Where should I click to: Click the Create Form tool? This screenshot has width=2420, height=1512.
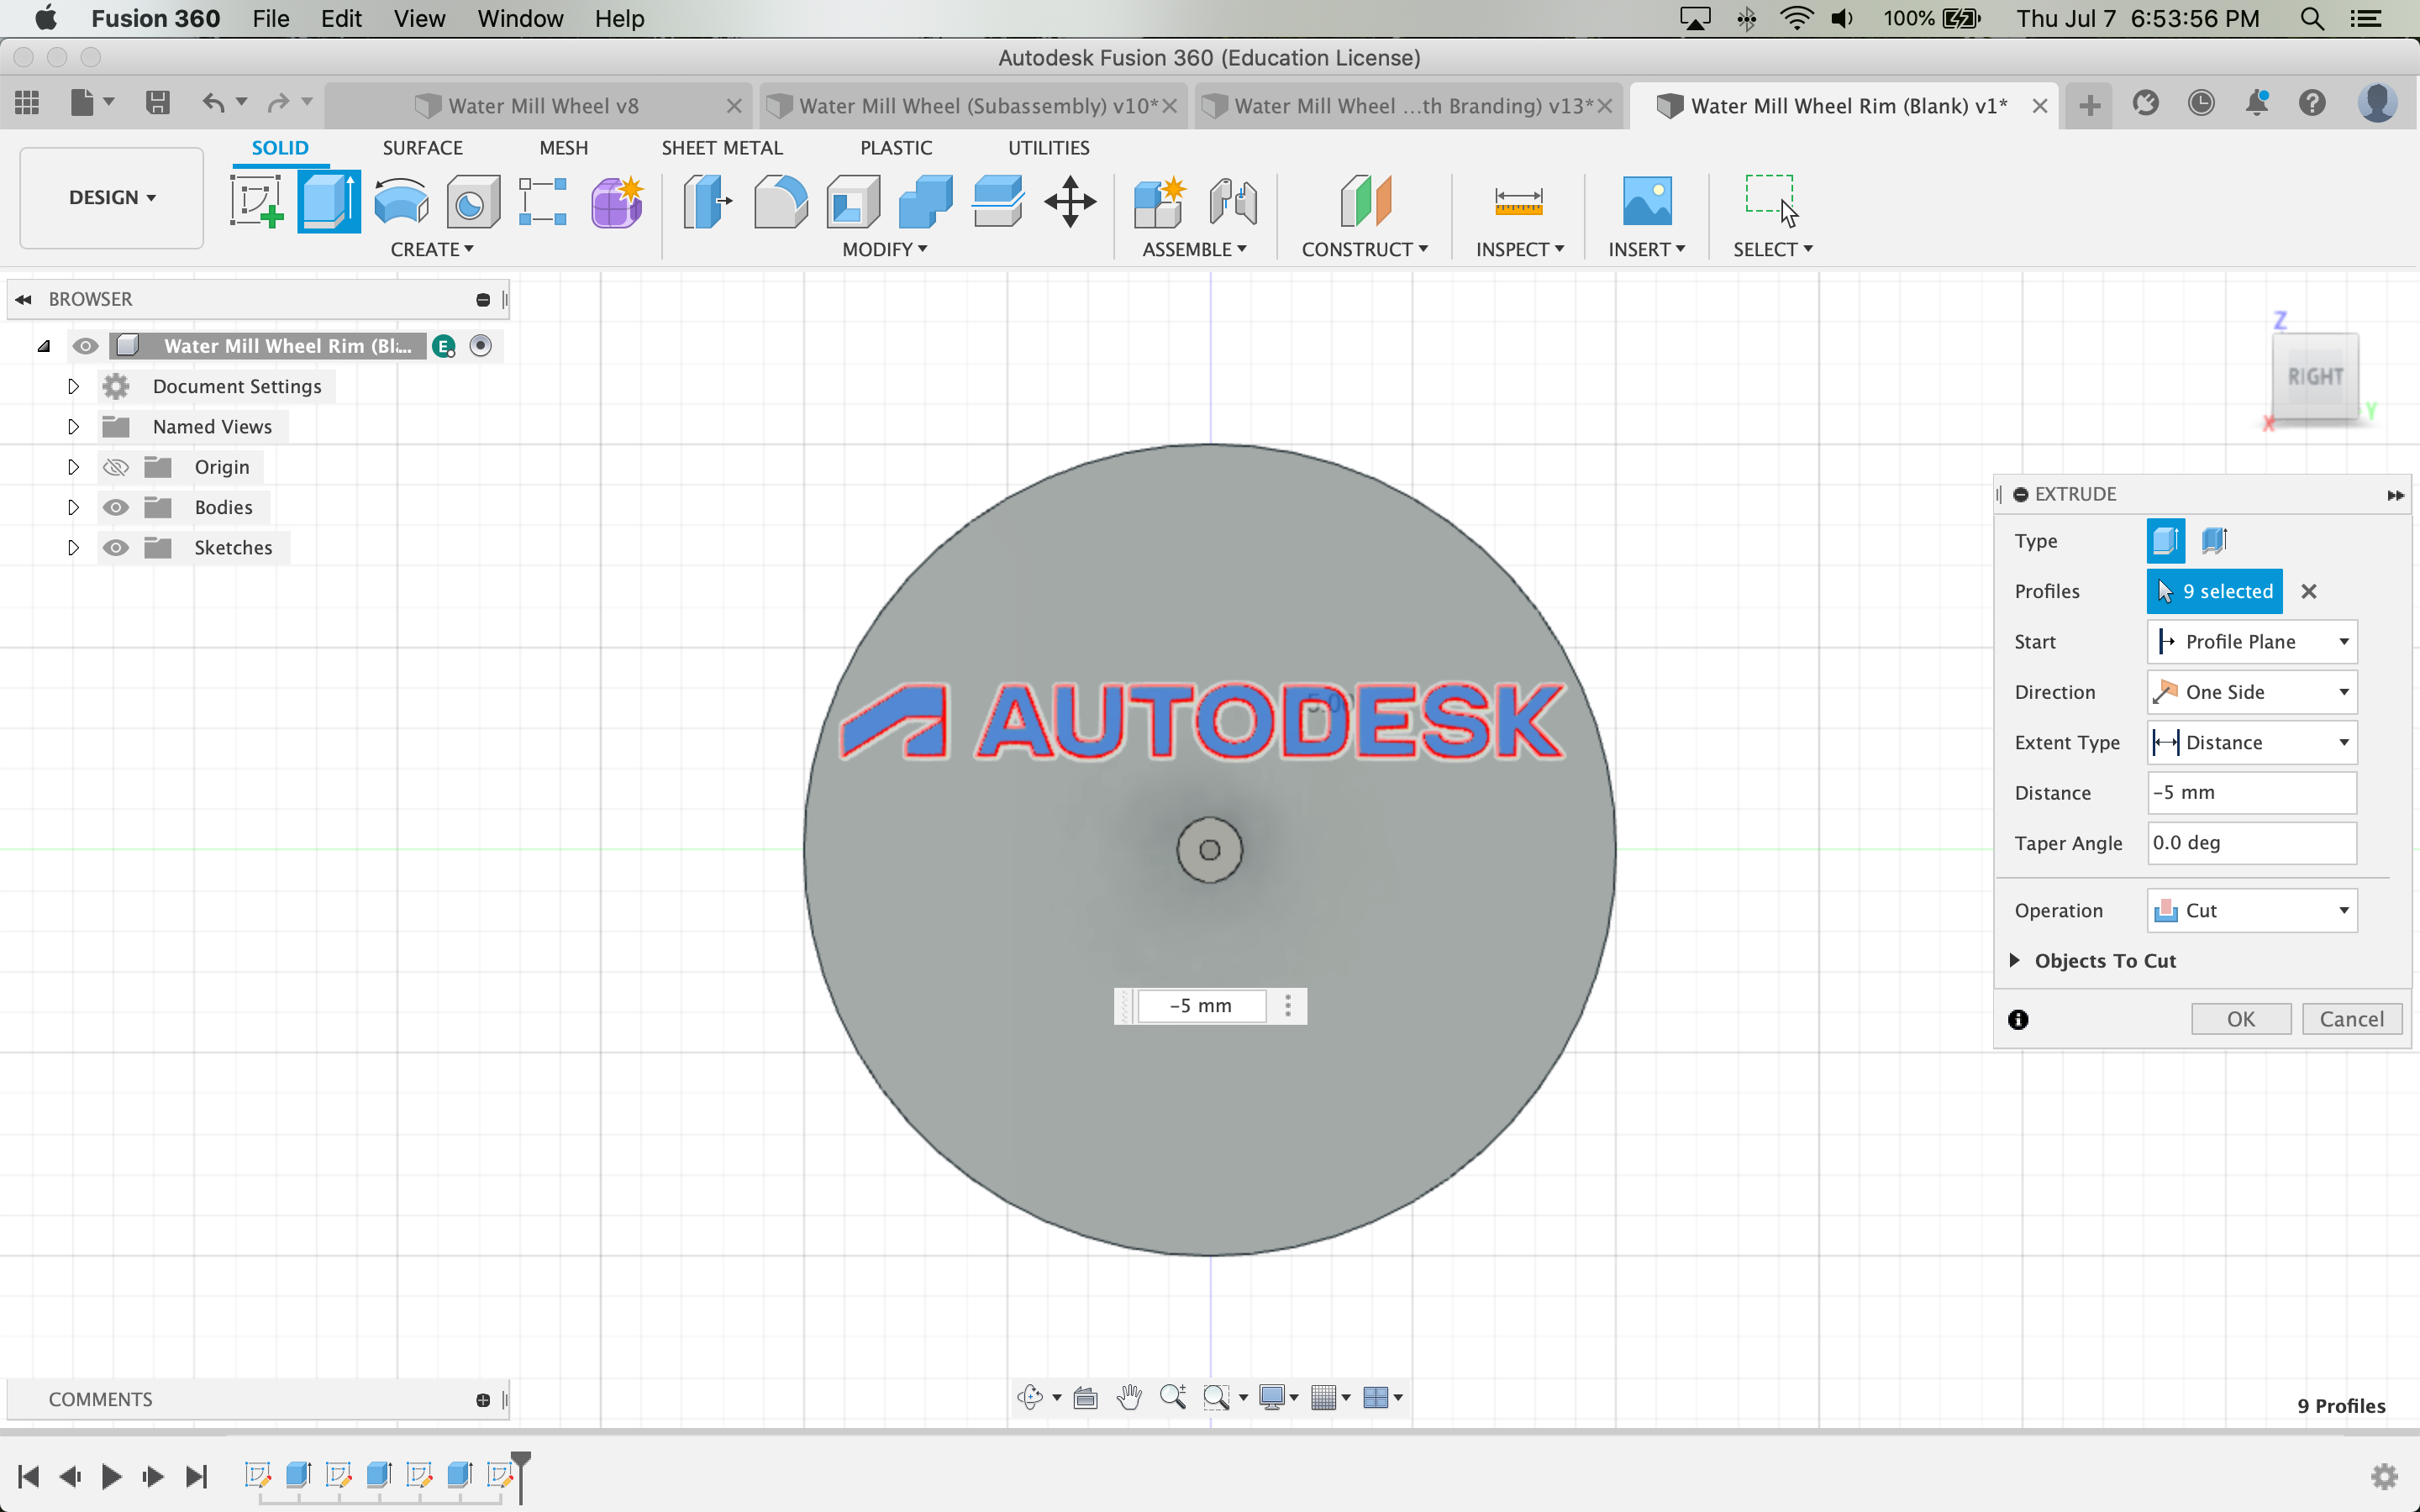coord(616,201)
